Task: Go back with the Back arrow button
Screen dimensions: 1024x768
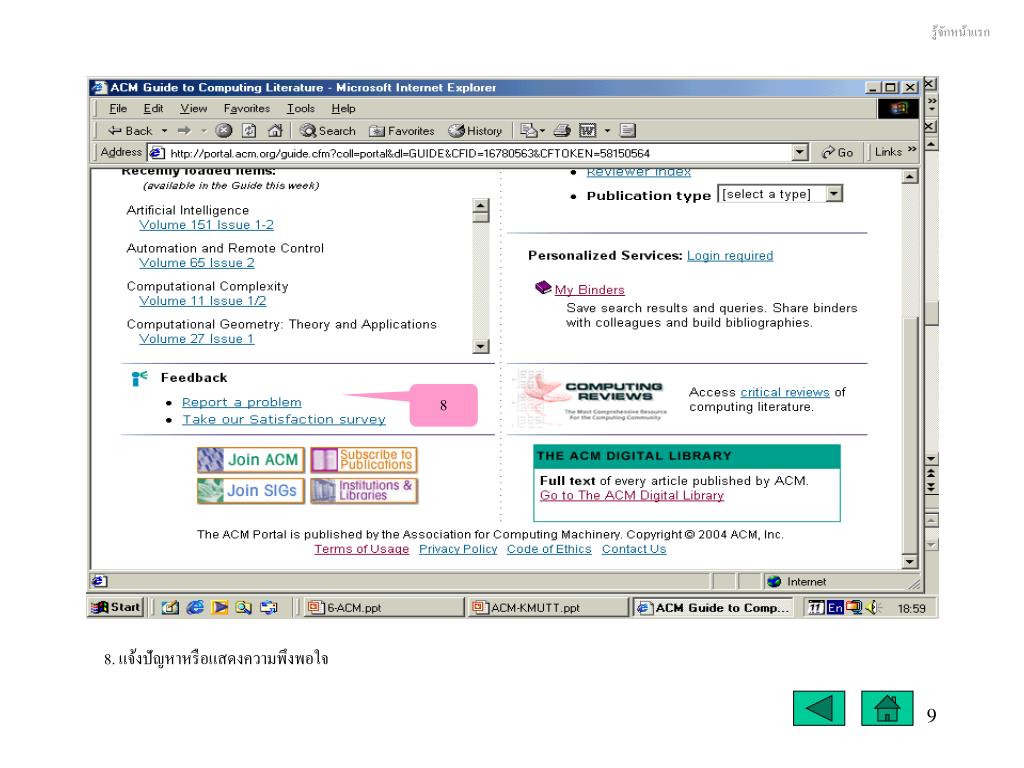Action: pos(130,131)
